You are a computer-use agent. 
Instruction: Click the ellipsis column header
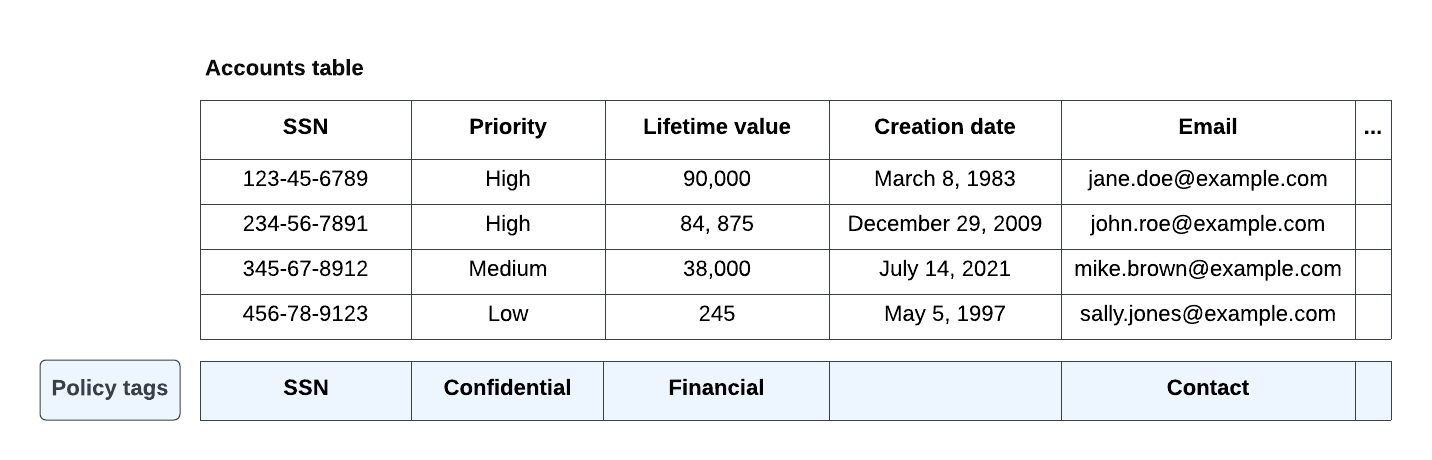pyautogui.click(x=1372, y=128)
